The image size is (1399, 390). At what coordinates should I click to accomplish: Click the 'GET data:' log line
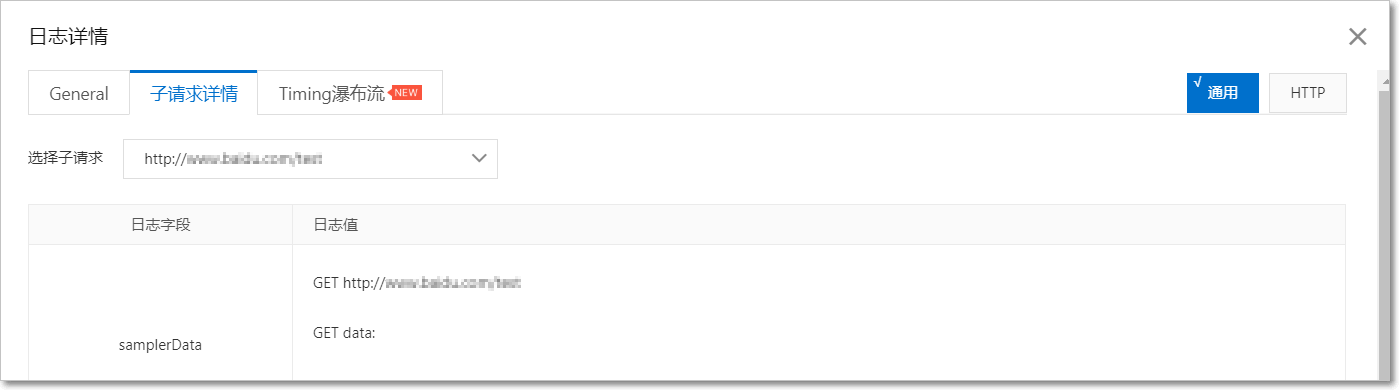click(x=344, y=333)
